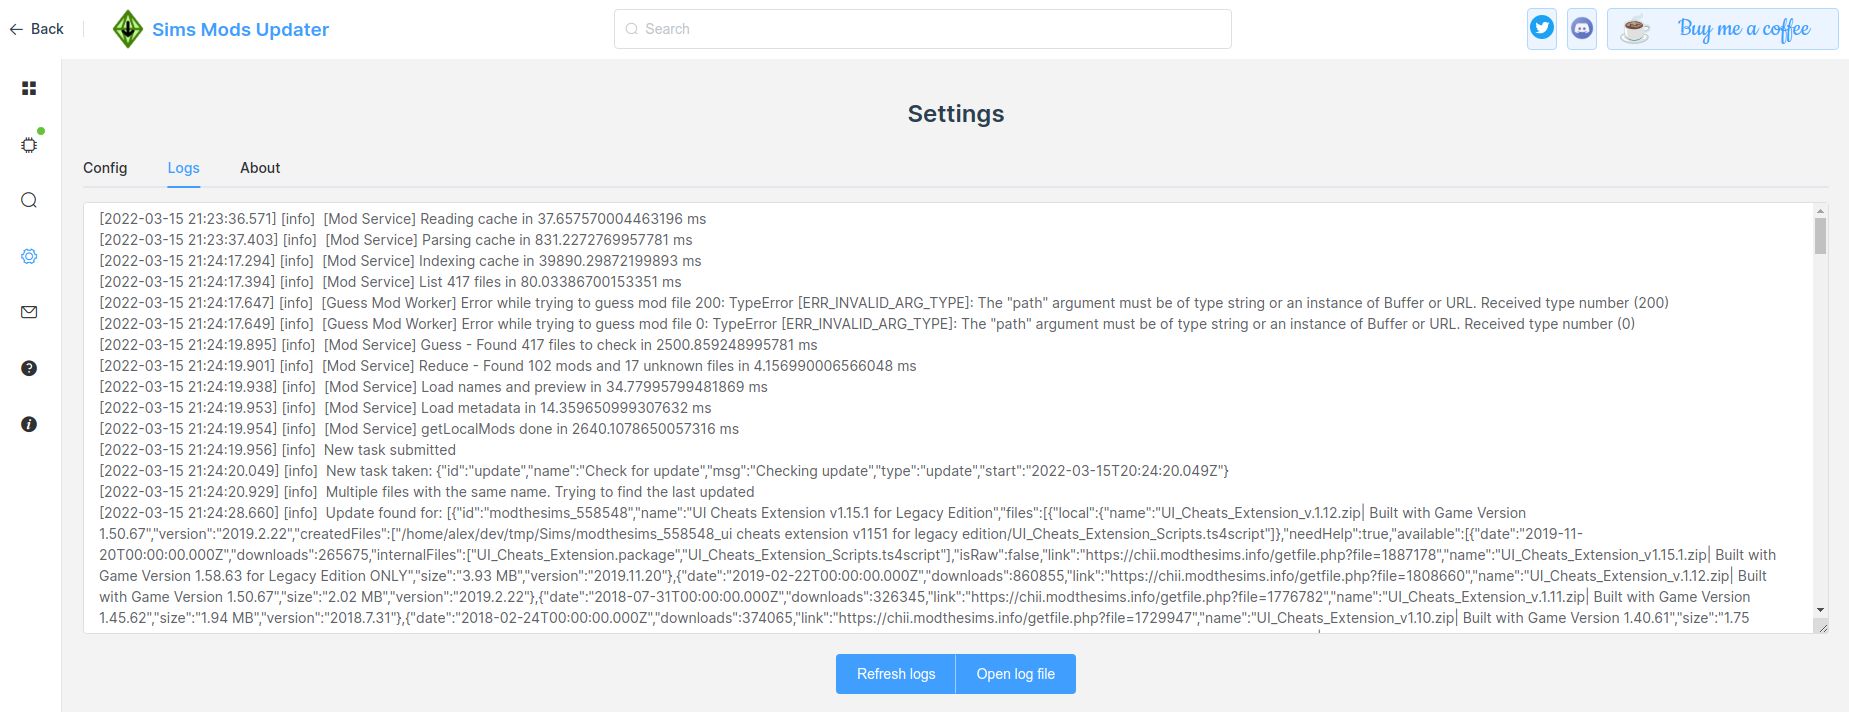
Task: Click the 'Guess - Found 417 files' line
Action: pos(458,345)
